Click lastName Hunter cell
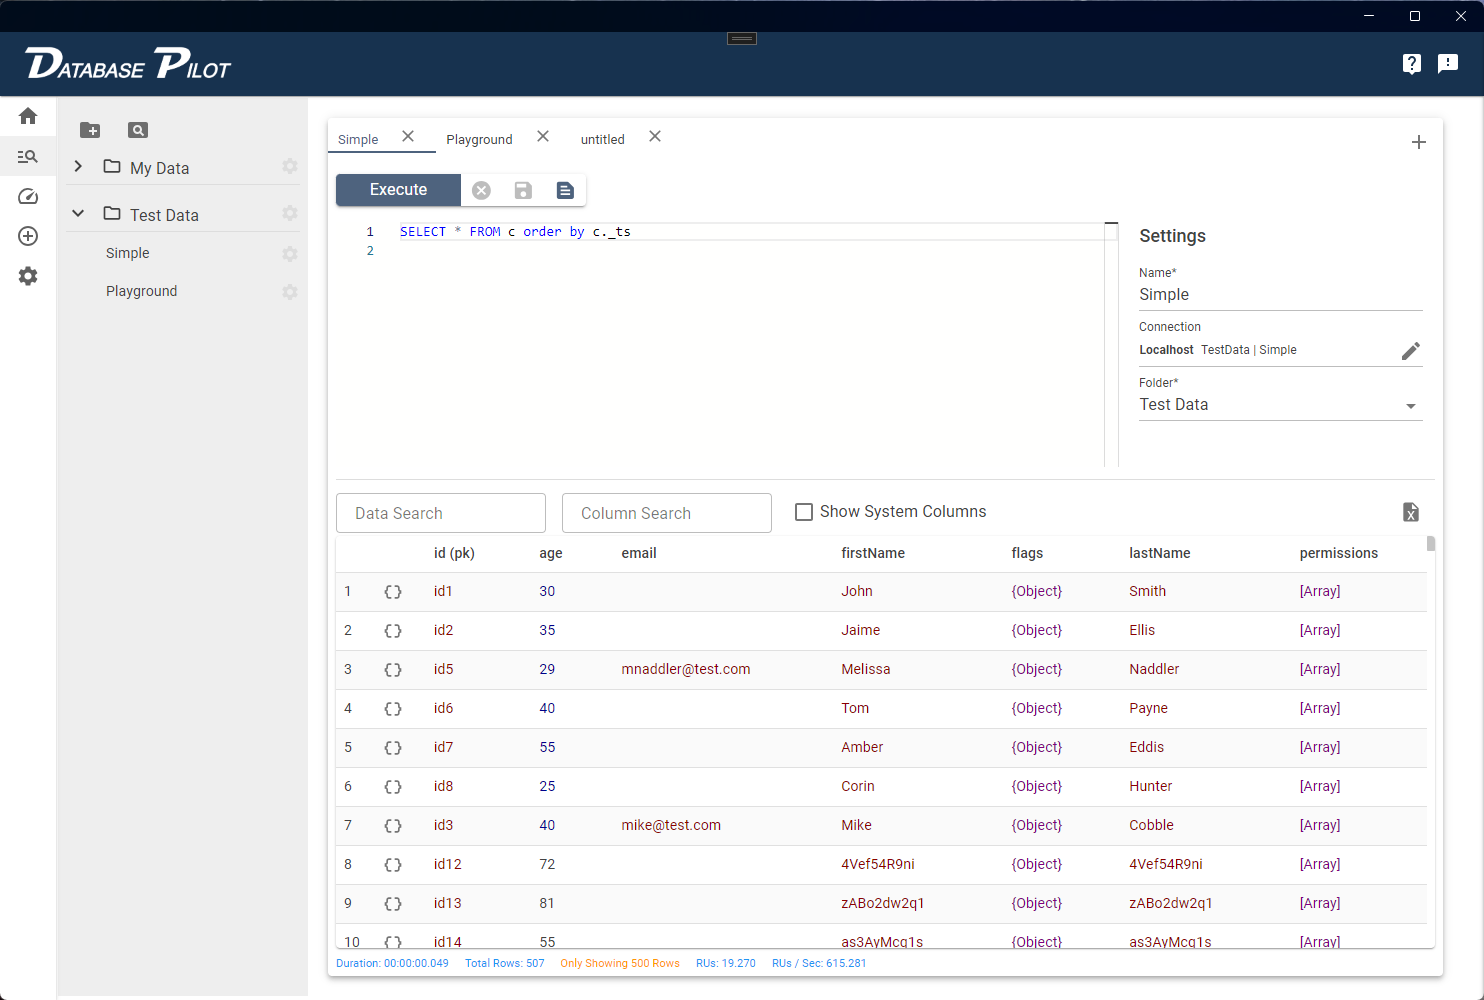1484x1000 pixels. [1150, 786]
